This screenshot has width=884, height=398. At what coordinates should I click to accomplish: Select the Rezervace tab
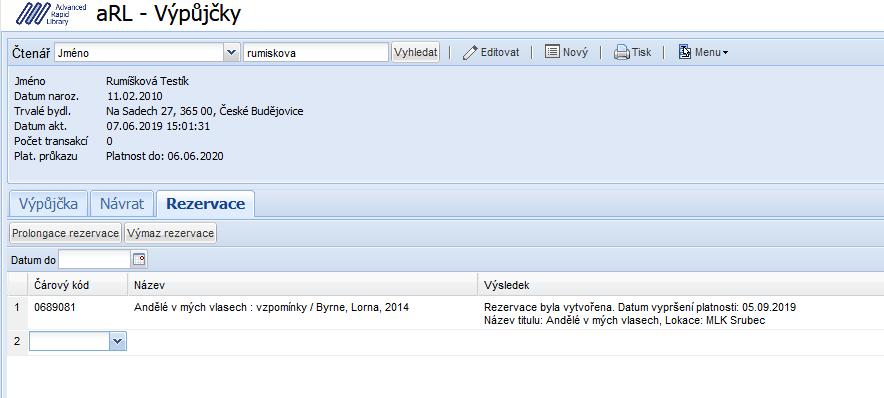point(206,204)
